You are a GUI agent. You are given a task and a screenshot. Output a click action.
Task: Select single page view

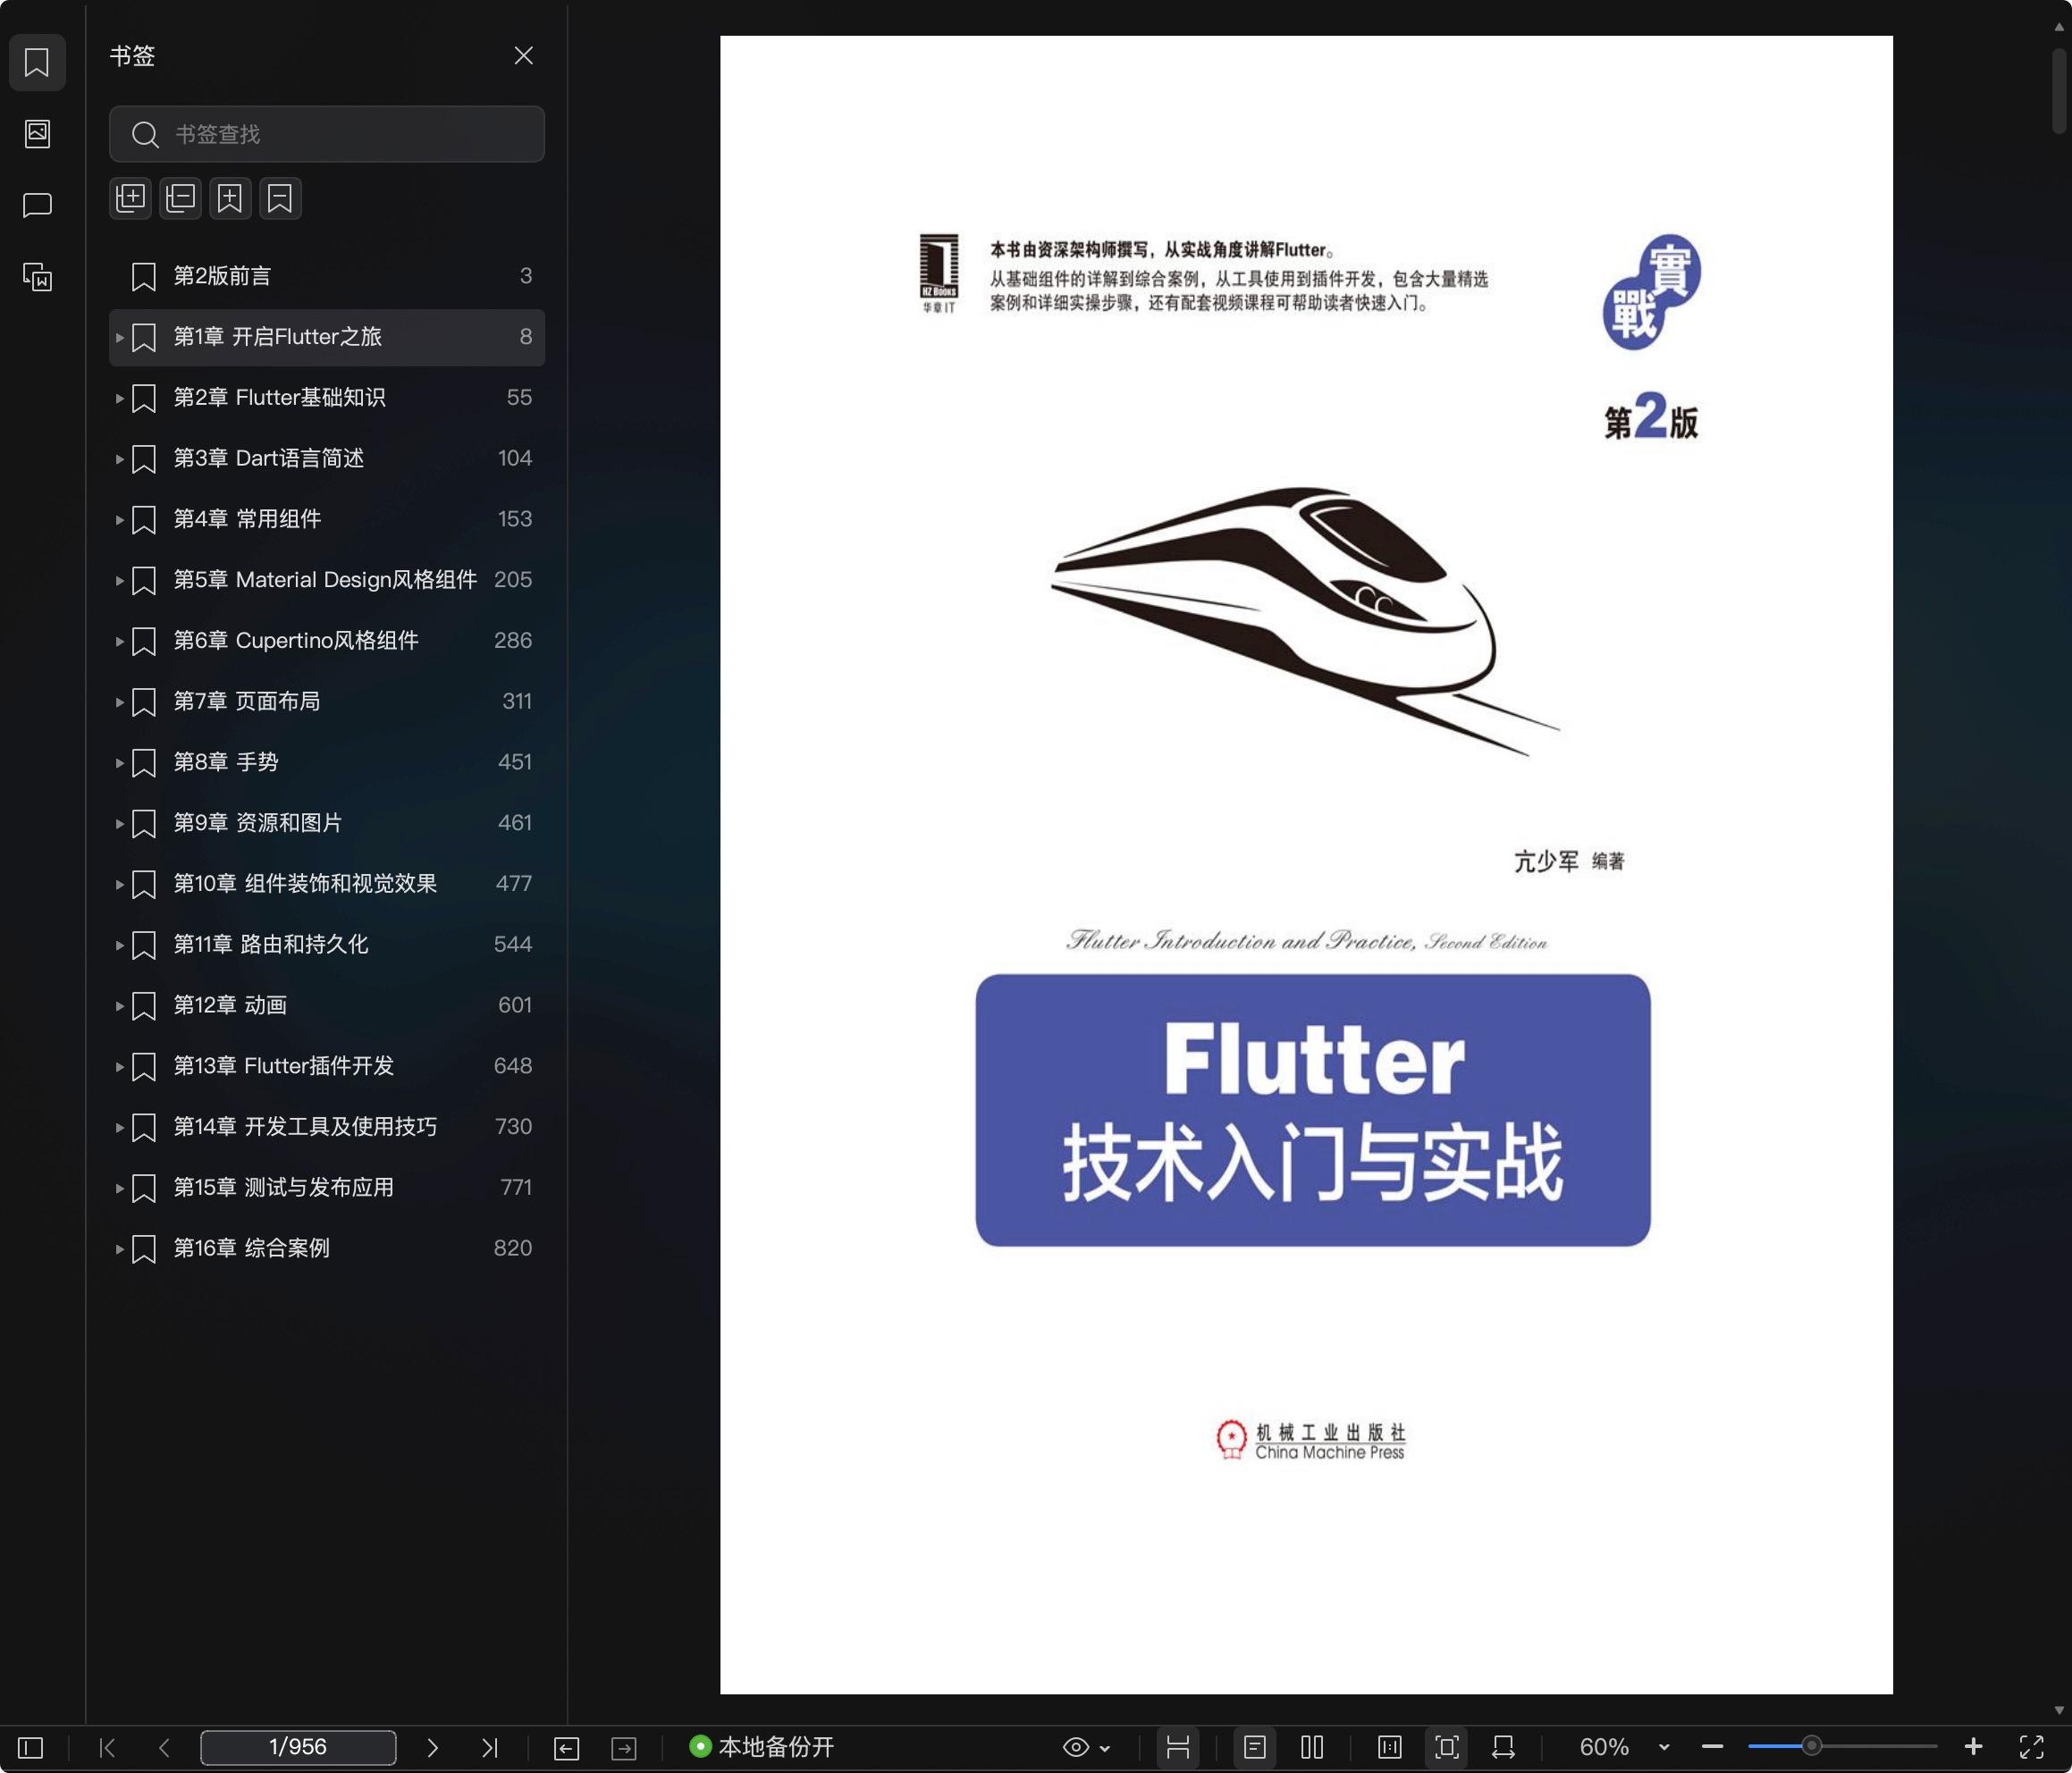(1255, 1747)
